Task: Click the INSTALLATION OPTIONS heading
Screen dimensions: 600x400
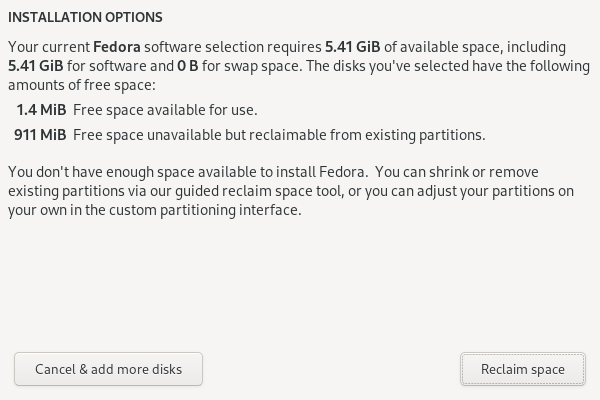Action: coord(84,18)
